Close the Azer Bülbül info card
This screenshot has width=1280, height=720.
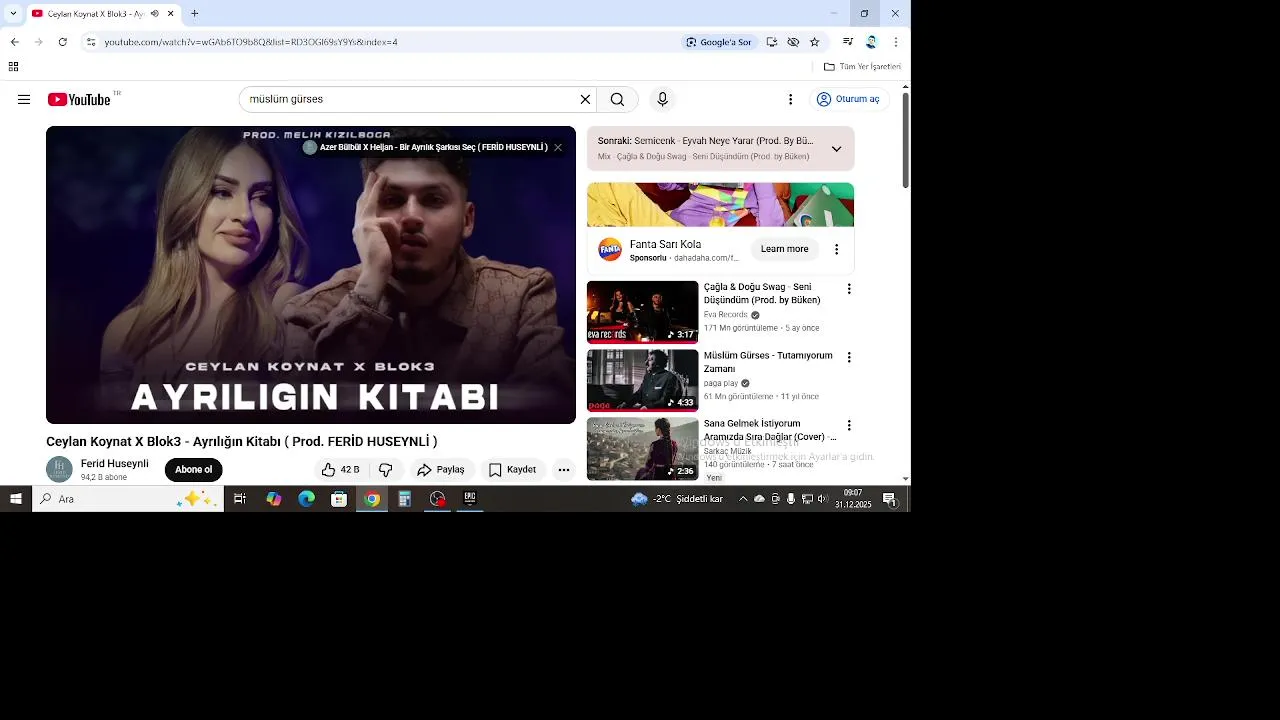click(558, 147)
